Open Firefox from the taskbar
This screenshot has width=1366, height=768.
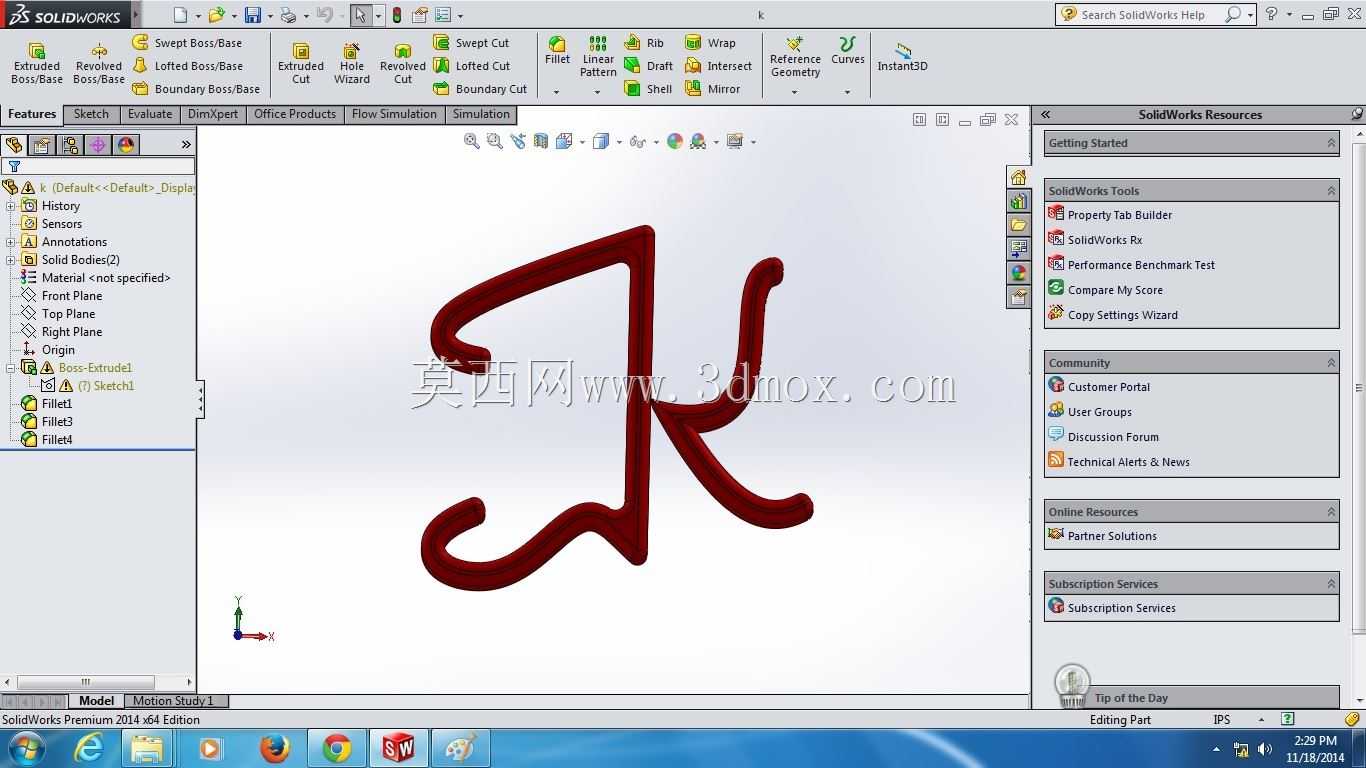pyautogui.click(x=274, y=748)
